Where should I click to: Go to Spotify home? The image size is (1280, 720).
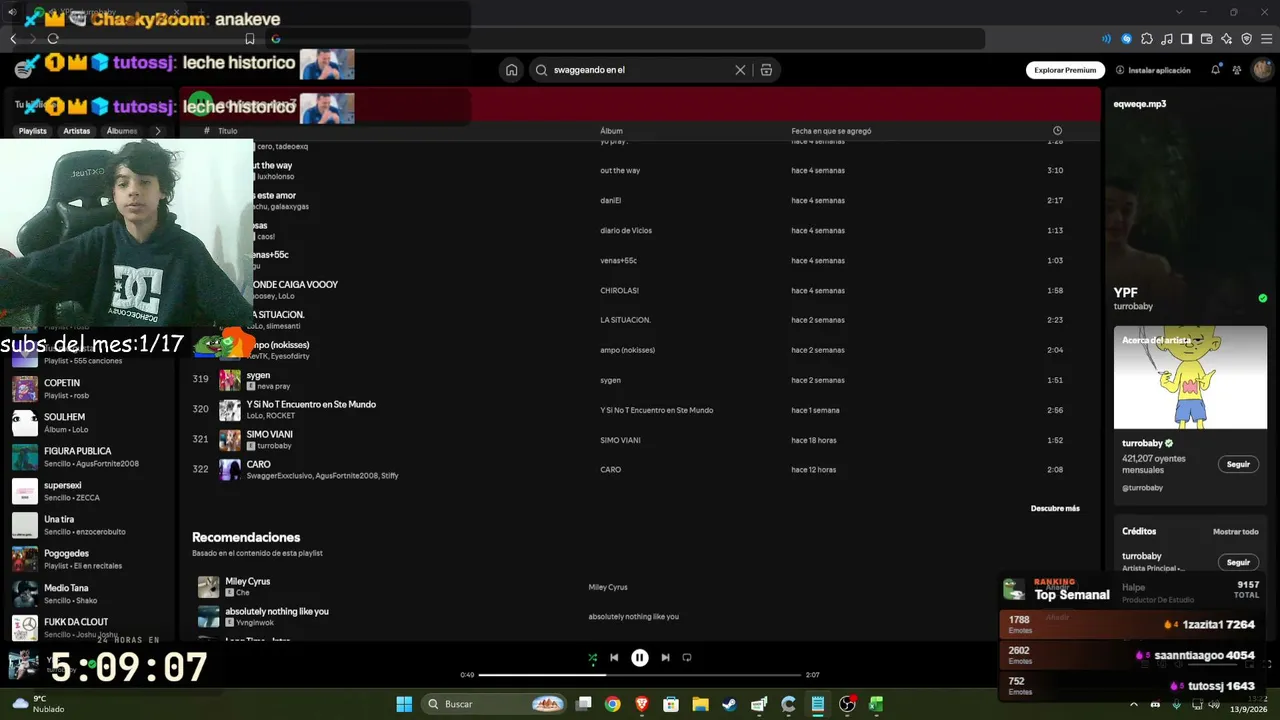tap(512, 70)
